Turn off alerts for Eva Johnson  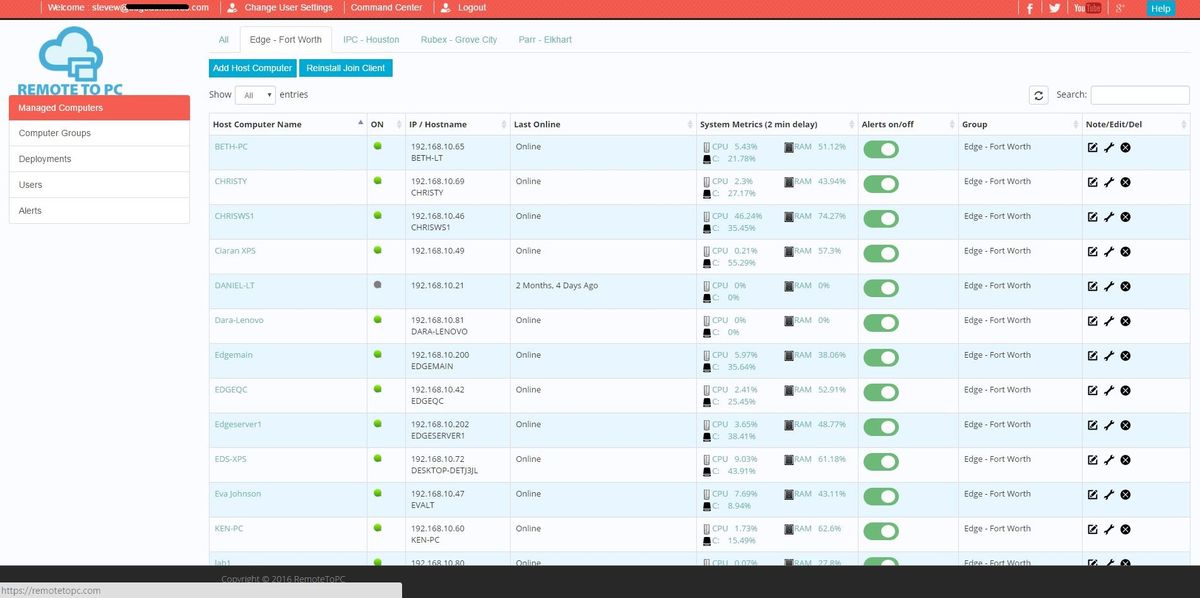point(881,497)
